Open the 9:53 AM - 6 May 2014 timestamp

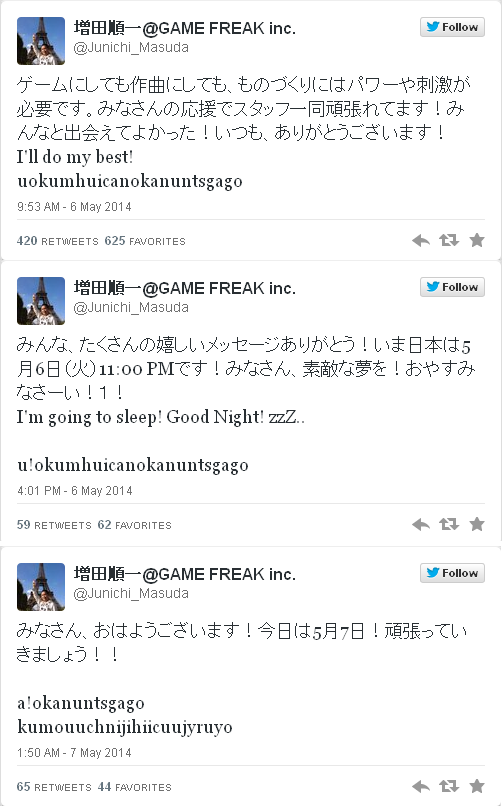point(74,207)
